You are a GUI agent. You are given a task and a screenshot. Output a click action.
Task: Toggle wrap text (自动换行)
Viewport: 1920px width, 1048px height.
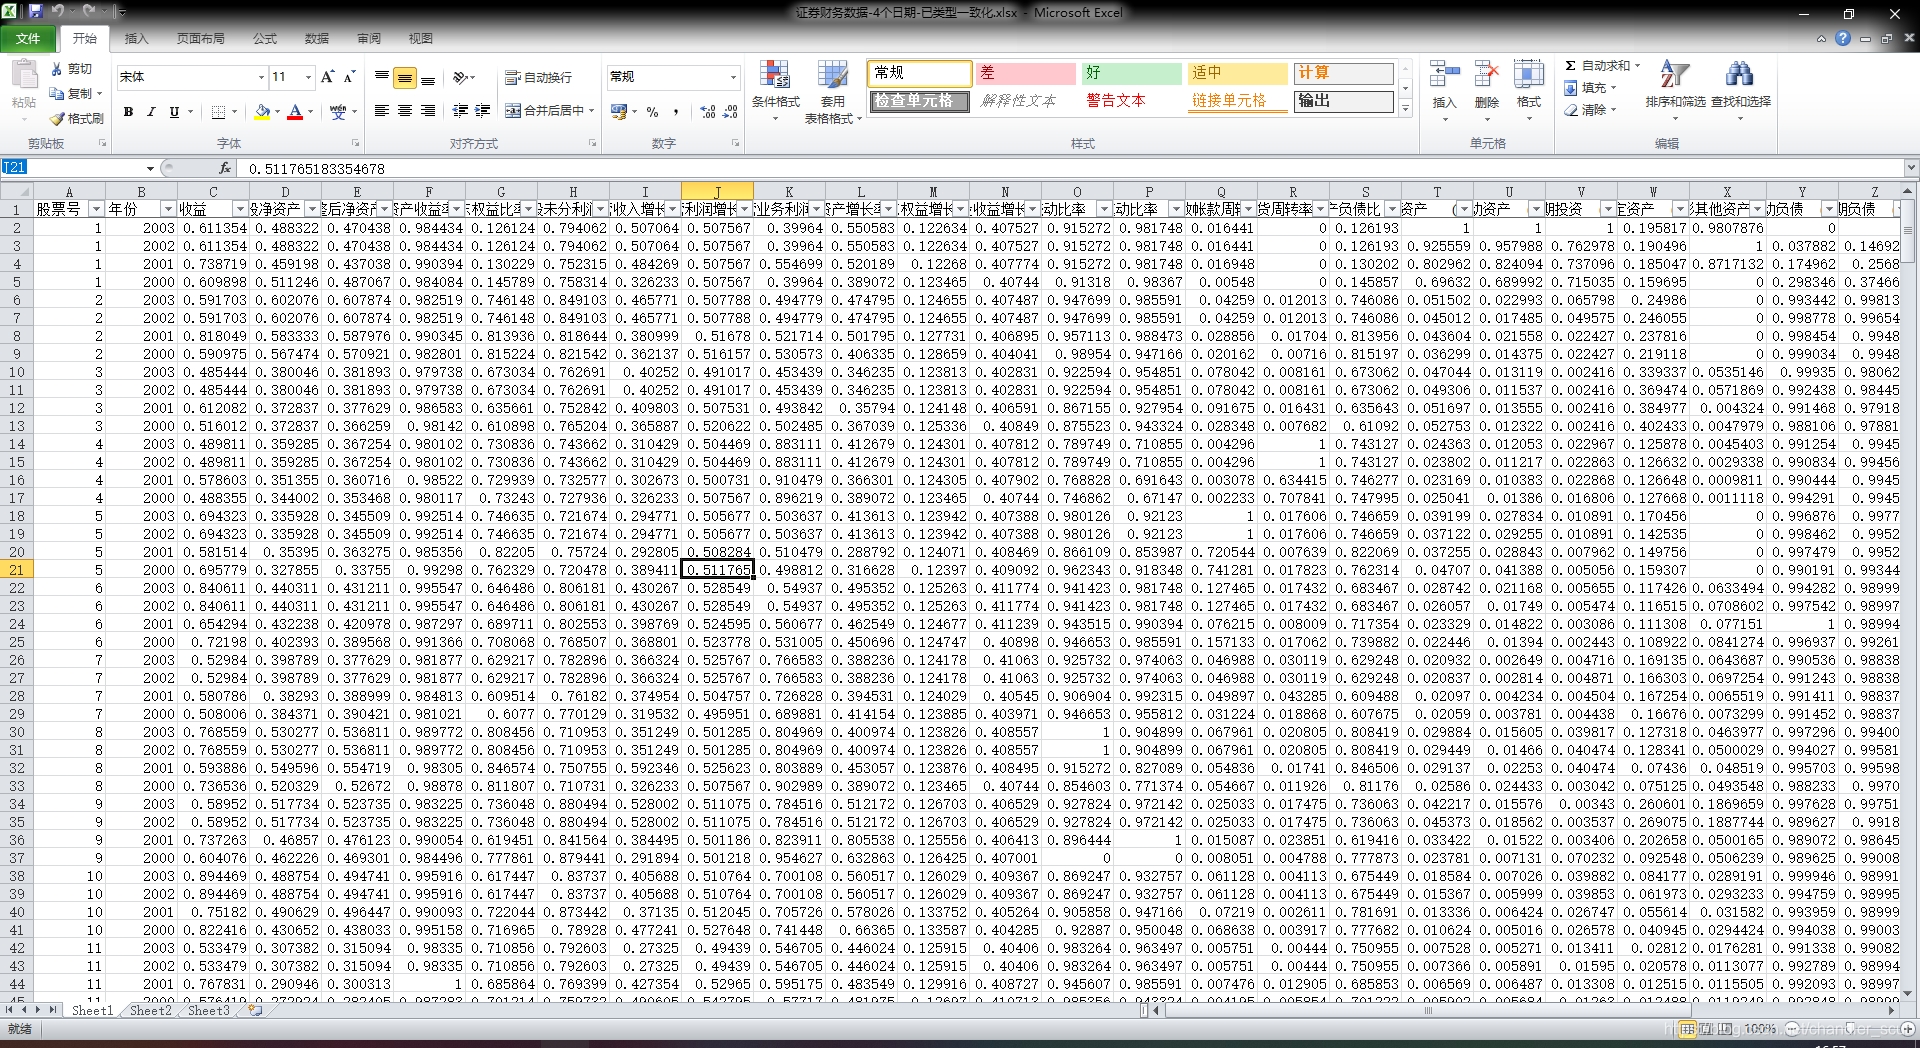[x=538, y=77]
